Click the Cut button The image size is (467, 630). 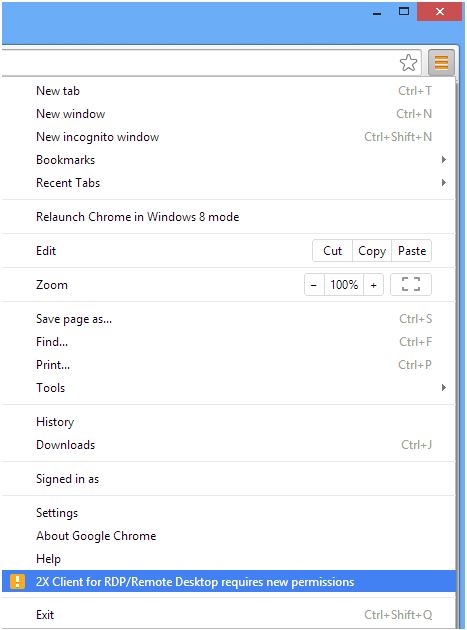(332, 251)
